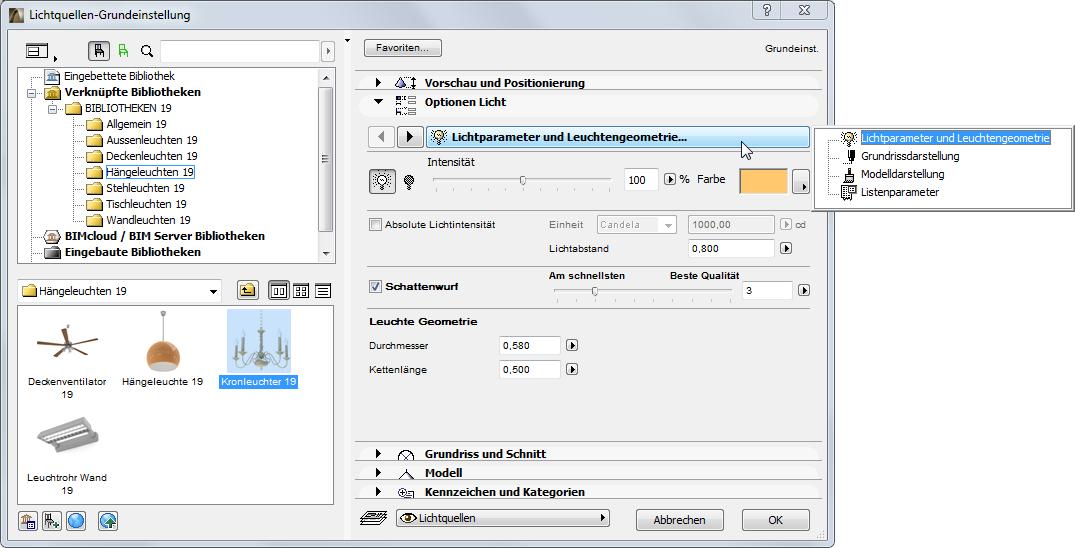Click the Kettenlänge arrow button

coord(572,369)
